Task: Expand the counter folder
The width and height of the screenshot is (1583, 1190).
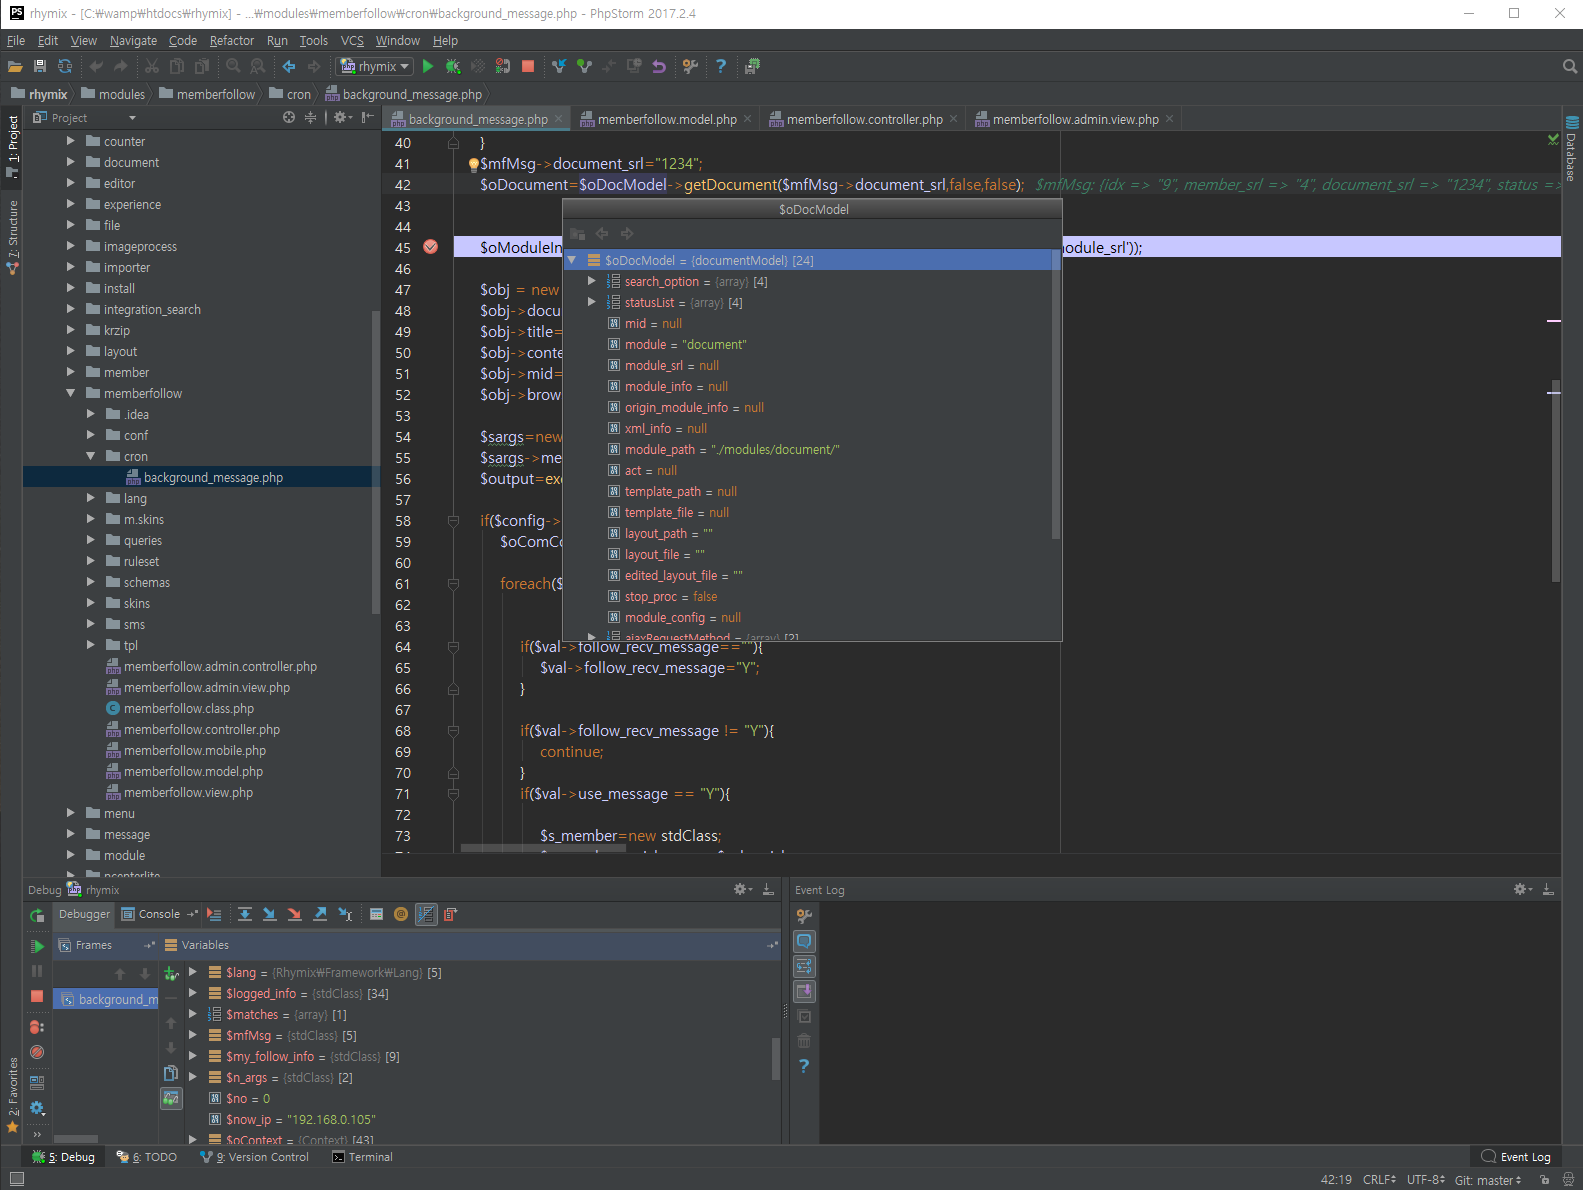Action: (71, 141)
